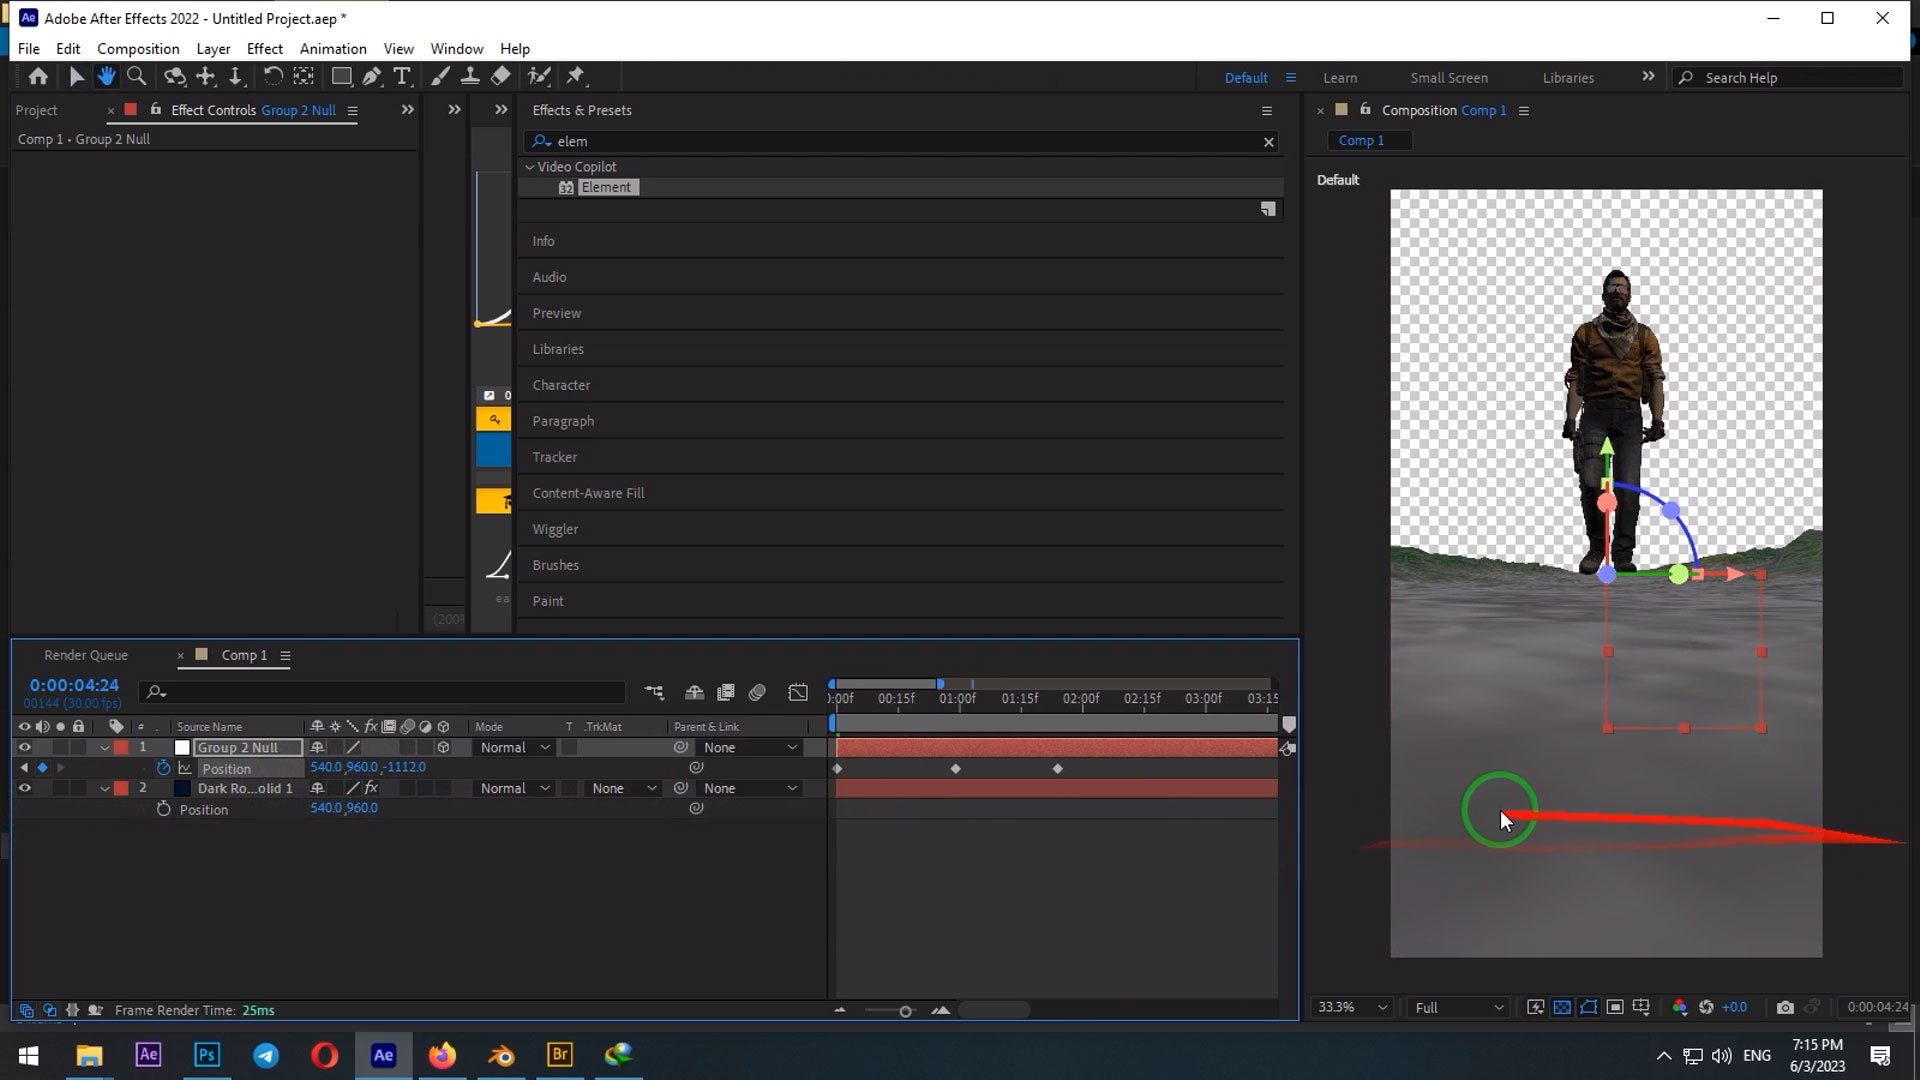Select the Puppet Pin tool
Image resolution: width=1920 pixels, height=1080 pixels.
[575, 76]
